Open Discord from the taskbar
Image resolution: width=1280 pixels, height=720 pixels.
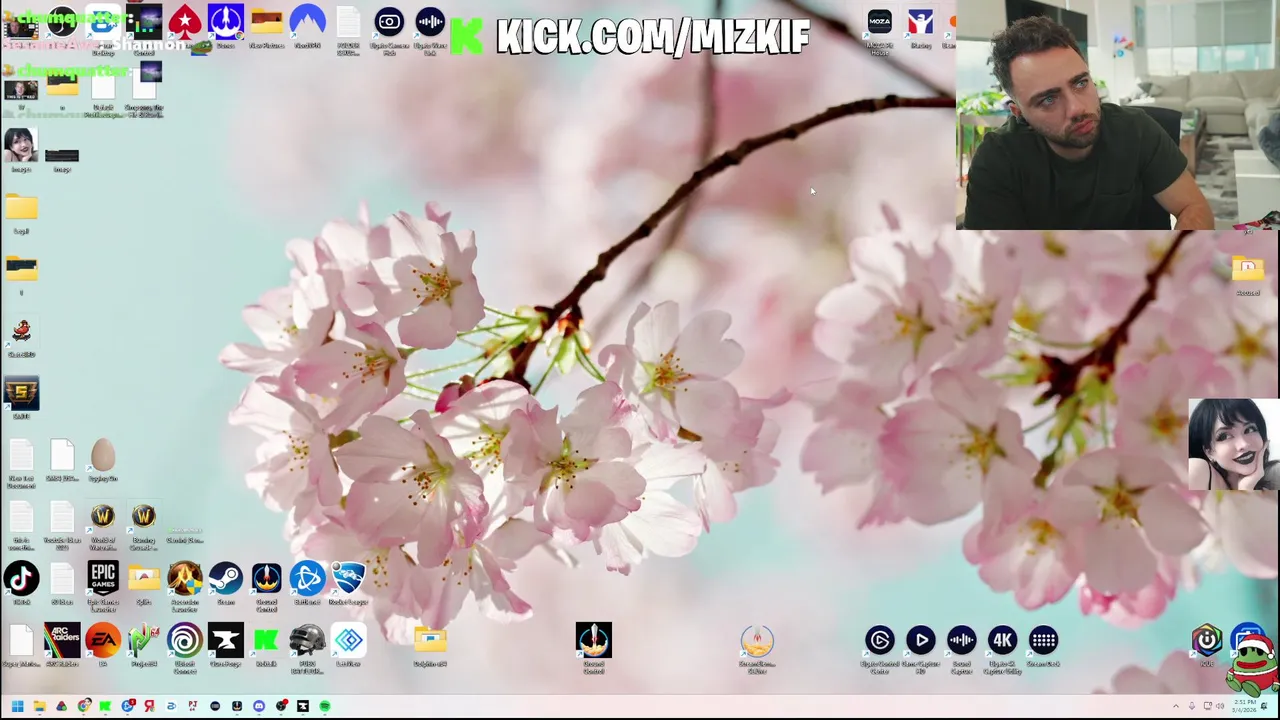point(259,706)
